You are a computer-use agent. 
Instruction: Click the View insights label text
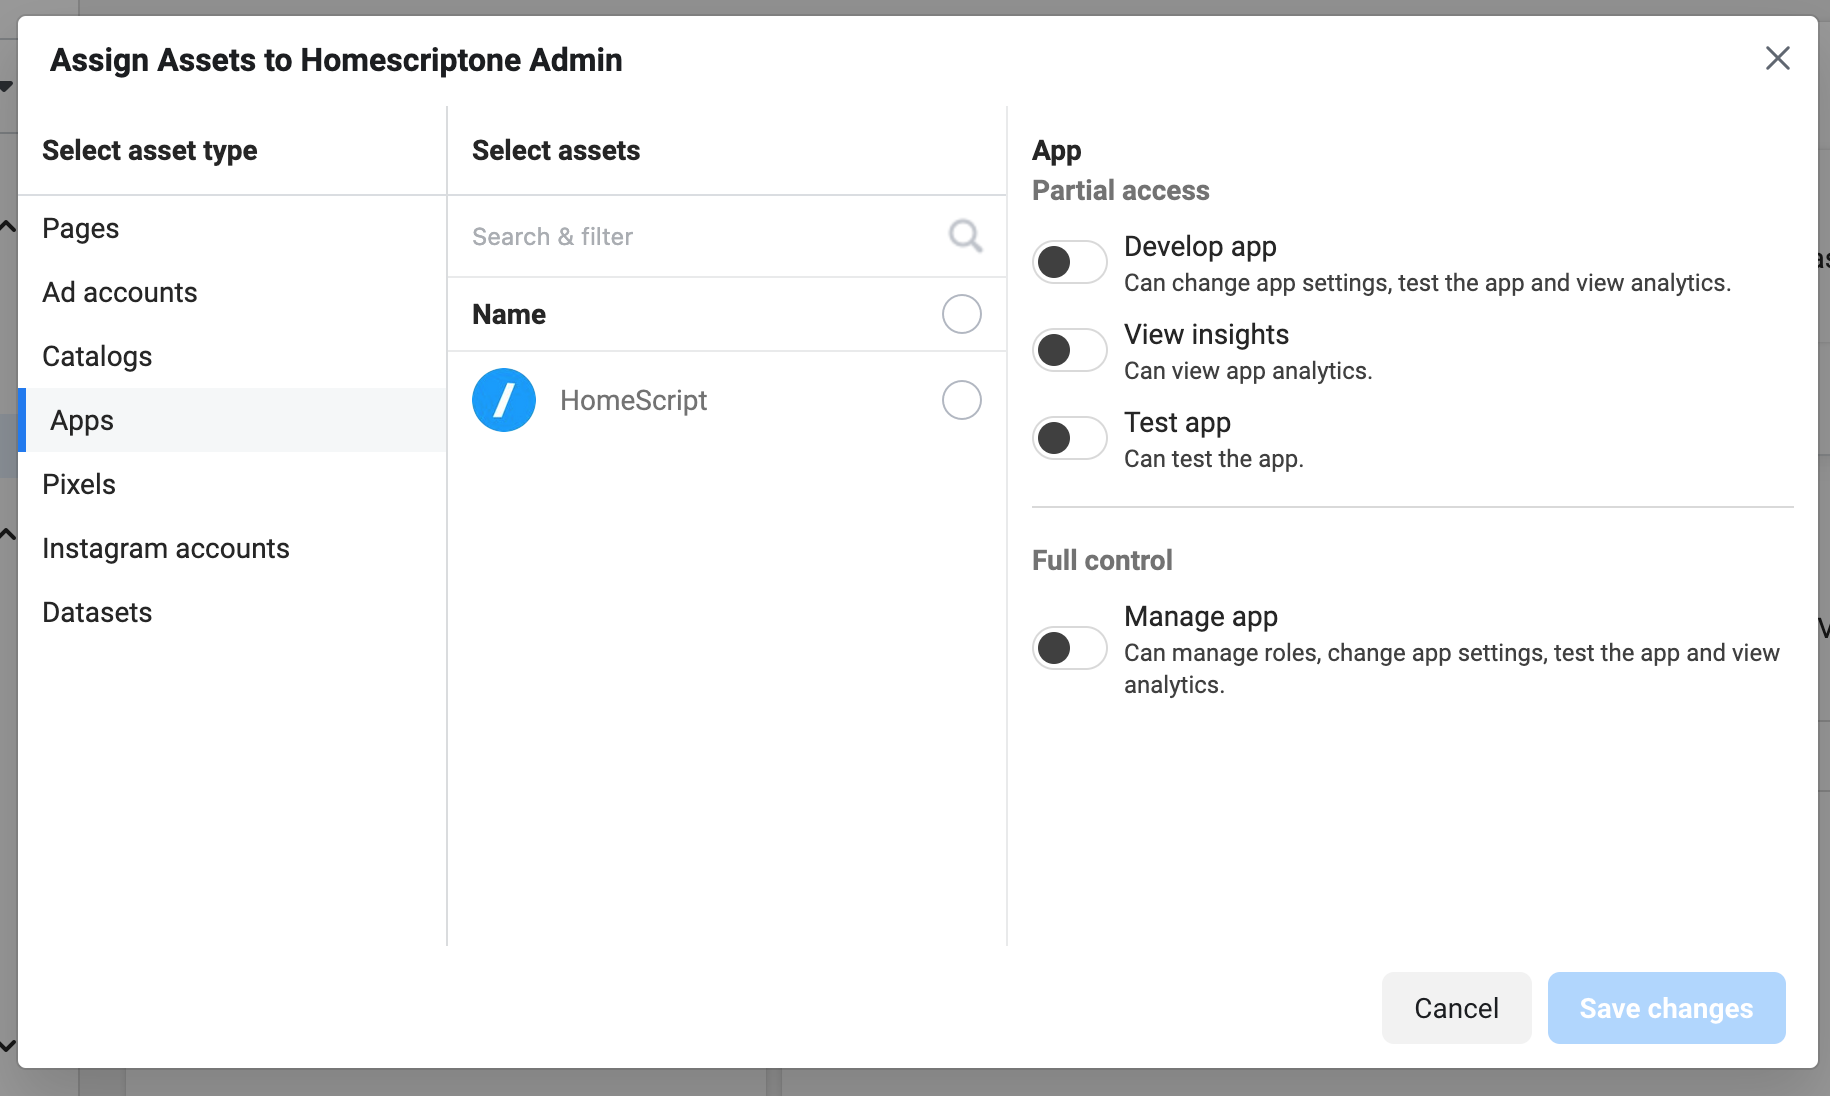[1206, 334]
